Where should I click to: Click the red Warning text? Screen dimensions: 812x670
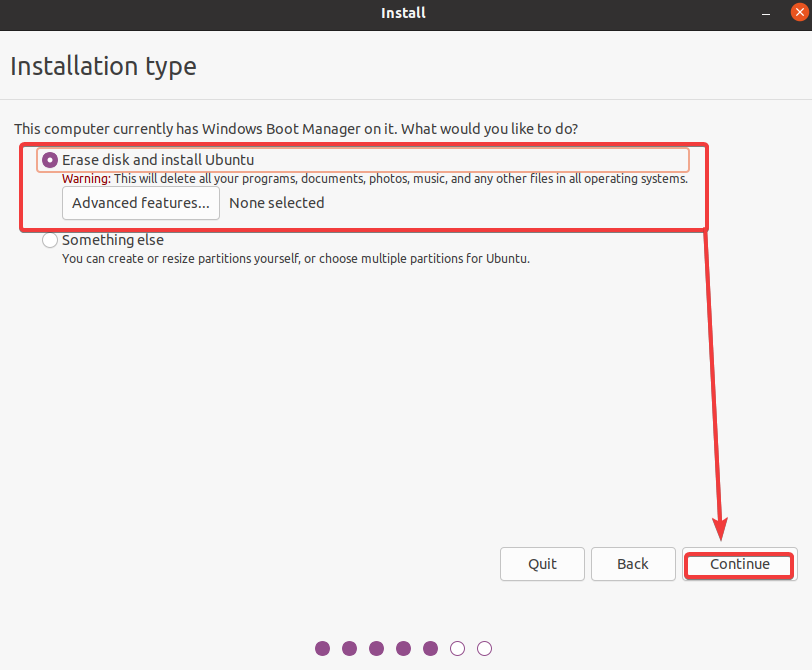click(x=86, y=179)
